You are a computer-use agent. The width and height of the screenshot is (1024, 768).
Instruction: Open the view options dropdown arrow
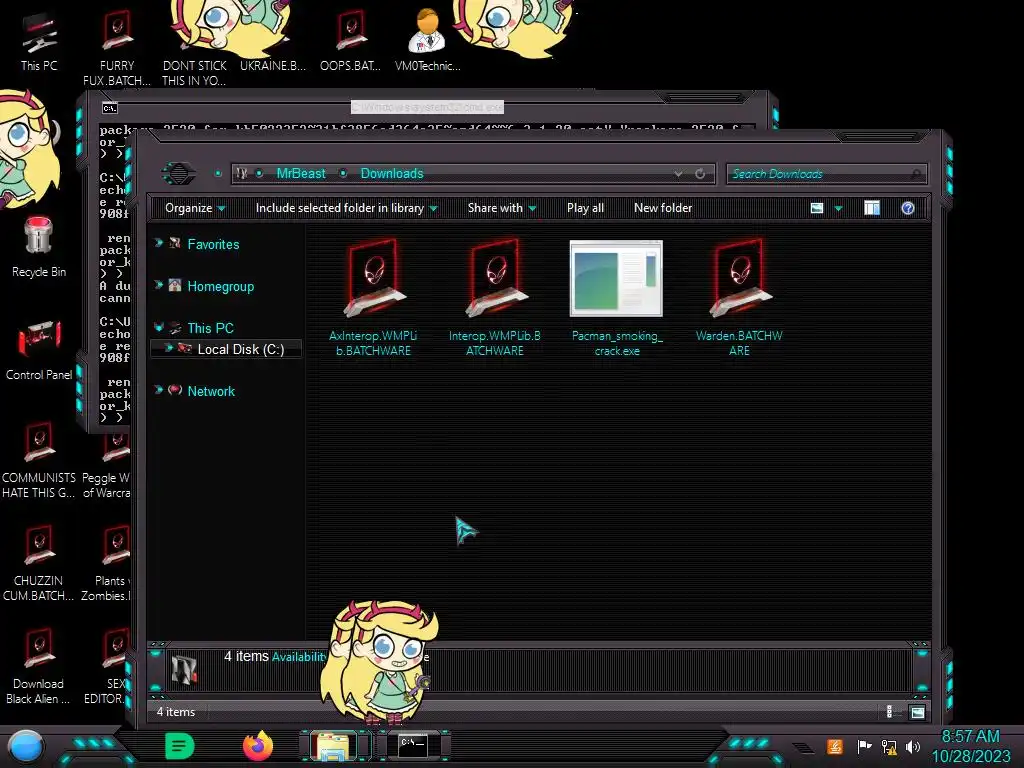[x=839, y=209]
